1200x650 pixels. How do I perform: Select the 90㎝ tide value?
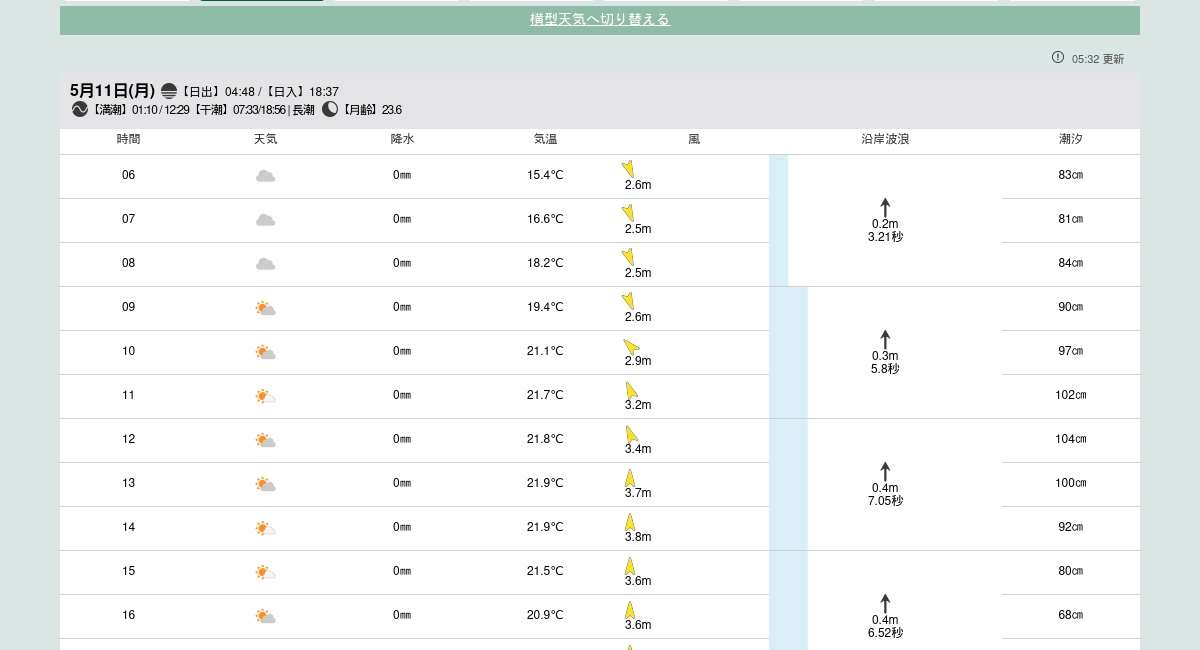1071,307
